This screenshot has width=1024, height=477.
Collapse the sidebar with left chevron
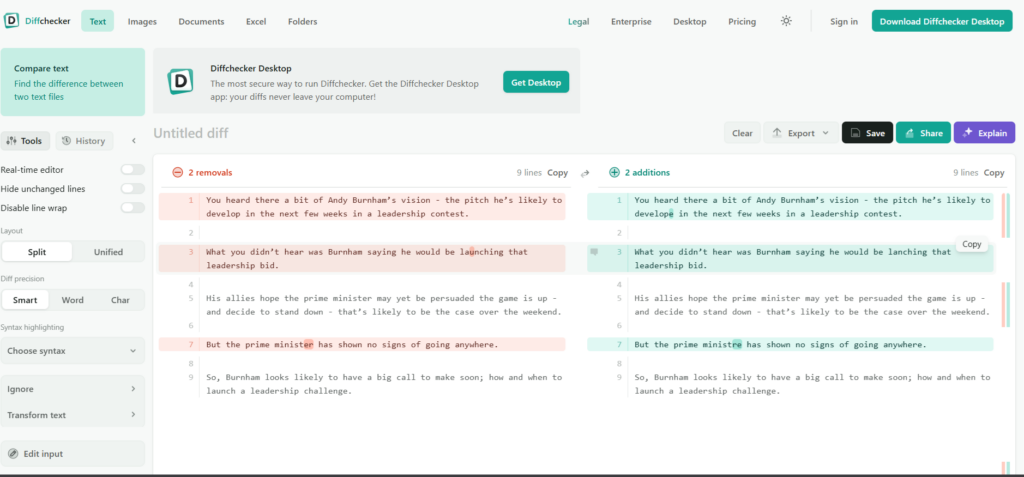coord(133,140)
